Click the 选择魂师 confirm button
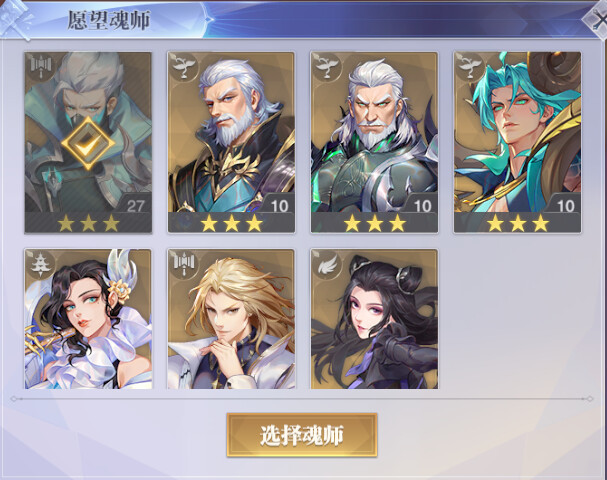 [302, 435]
